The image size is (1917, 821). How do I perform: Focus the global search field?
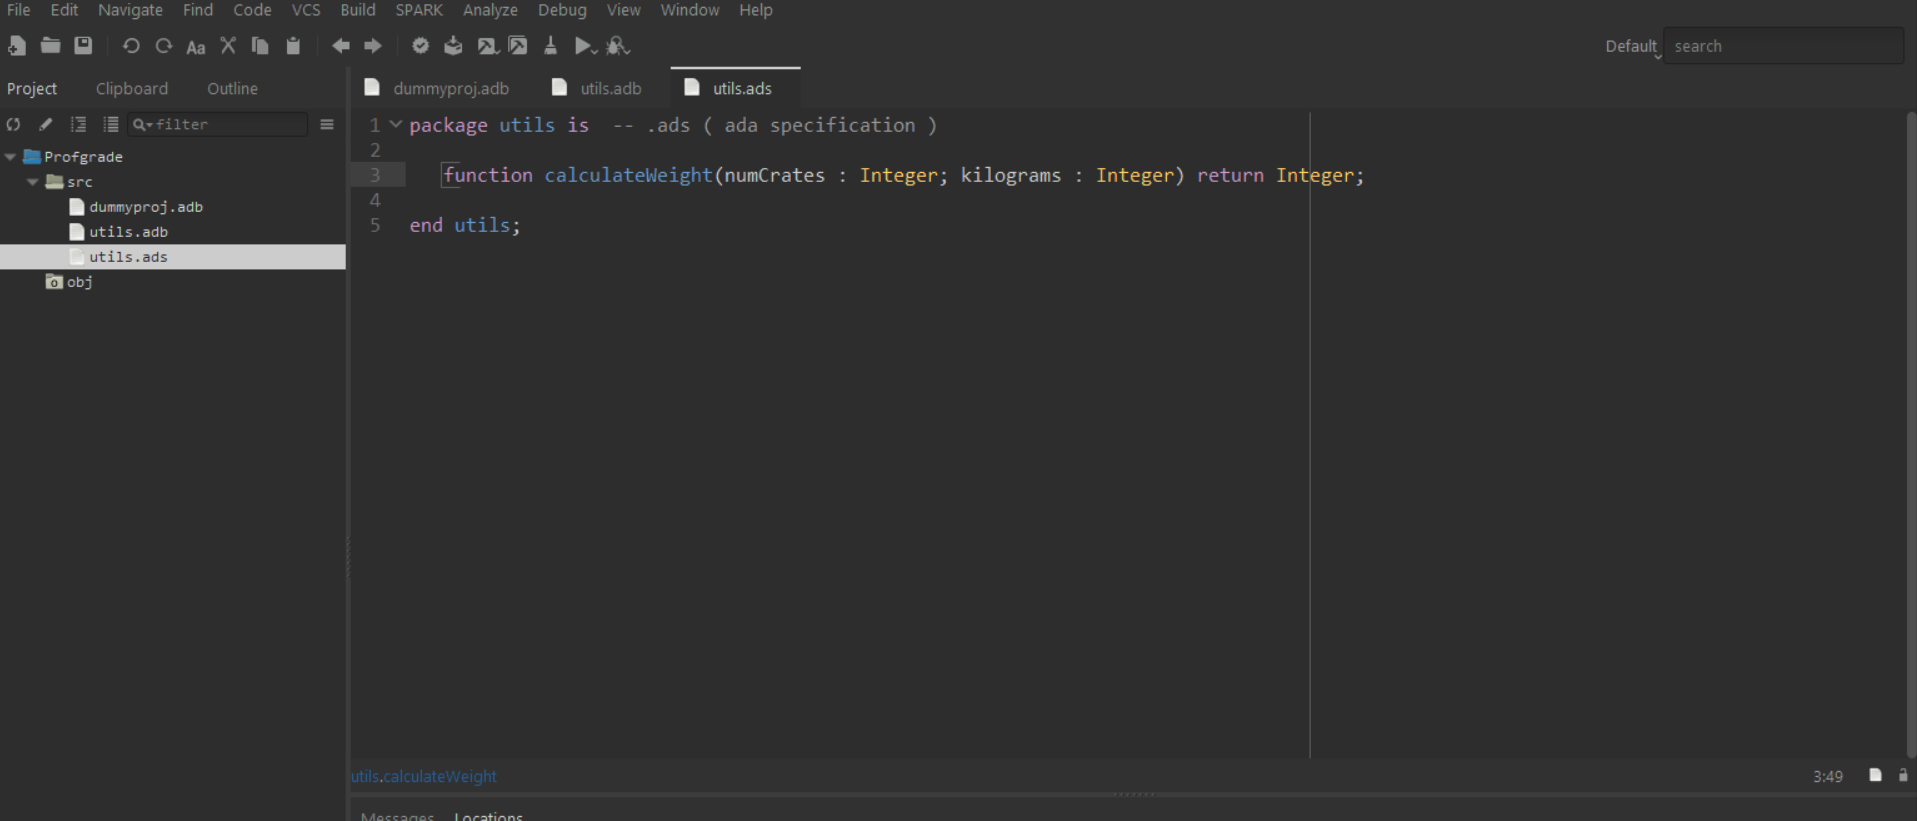point(1783,47)
